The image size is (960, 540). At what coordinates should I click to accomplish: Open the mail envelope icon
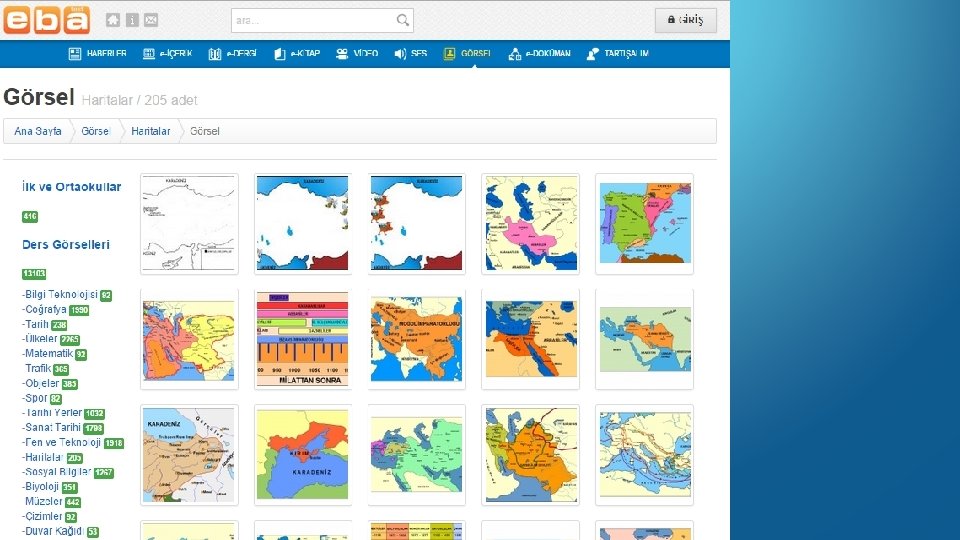click(151, 20)
